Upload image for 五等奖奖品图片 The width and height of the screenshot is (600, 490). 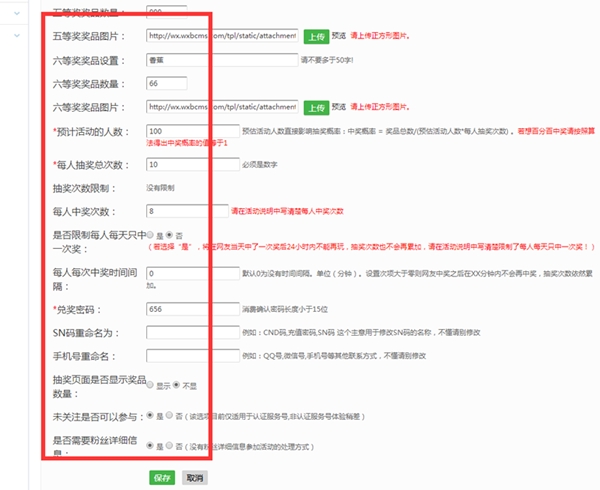coord(316,37)
